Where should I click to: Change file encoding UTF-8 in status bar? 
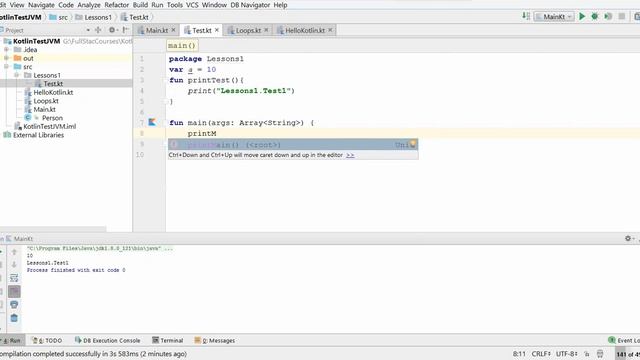[x=567, y=354]
